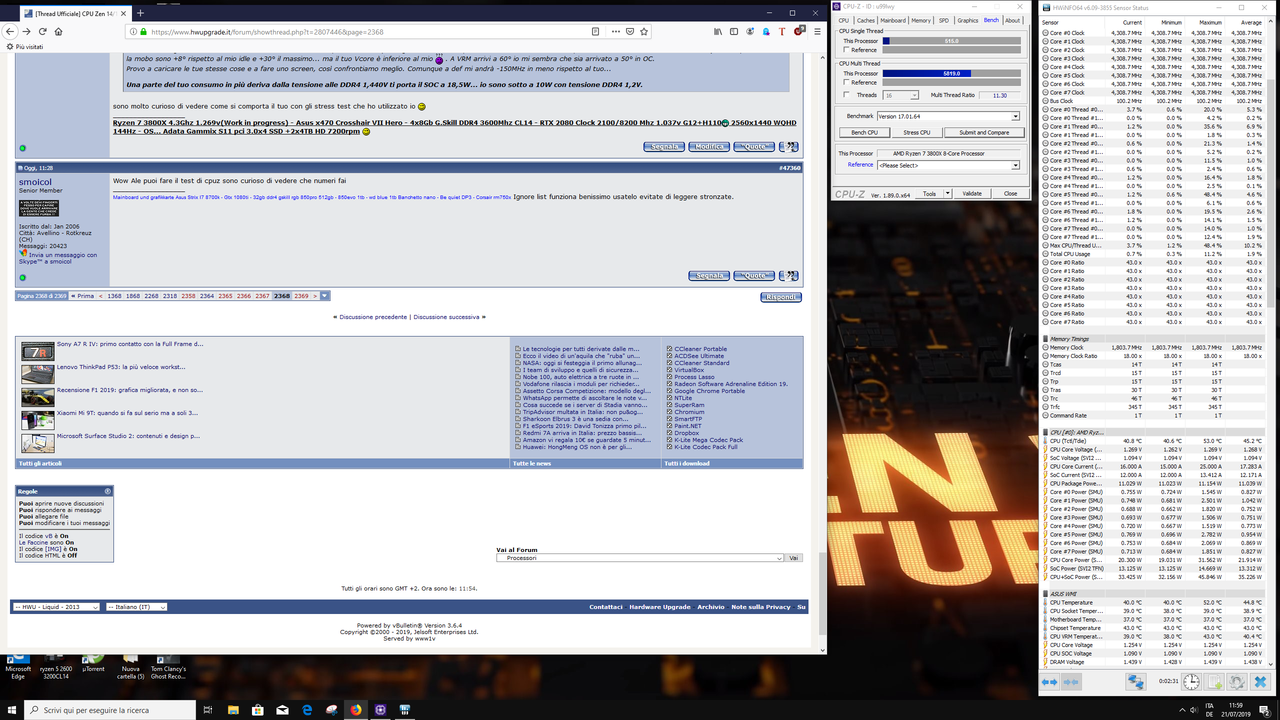
Task: Launch Chrome from the taskbar
Action: pyautogui.click(x=356, y=709)
